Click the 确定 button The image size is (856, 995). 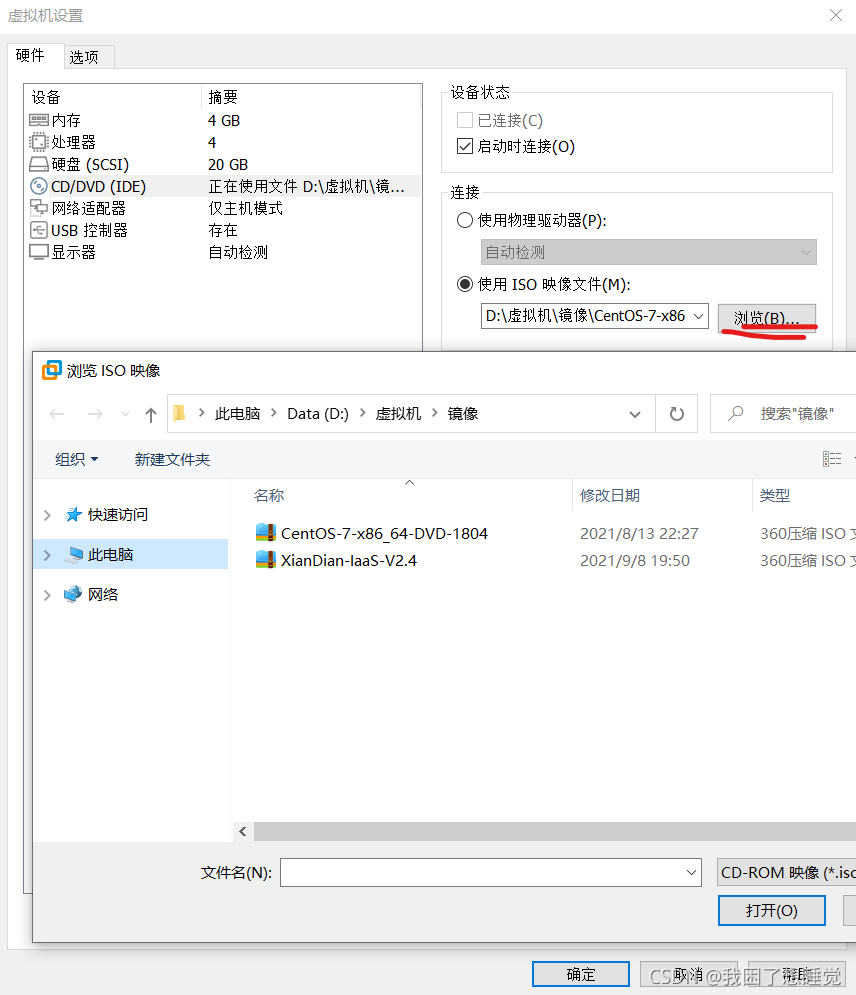(581, 974)
